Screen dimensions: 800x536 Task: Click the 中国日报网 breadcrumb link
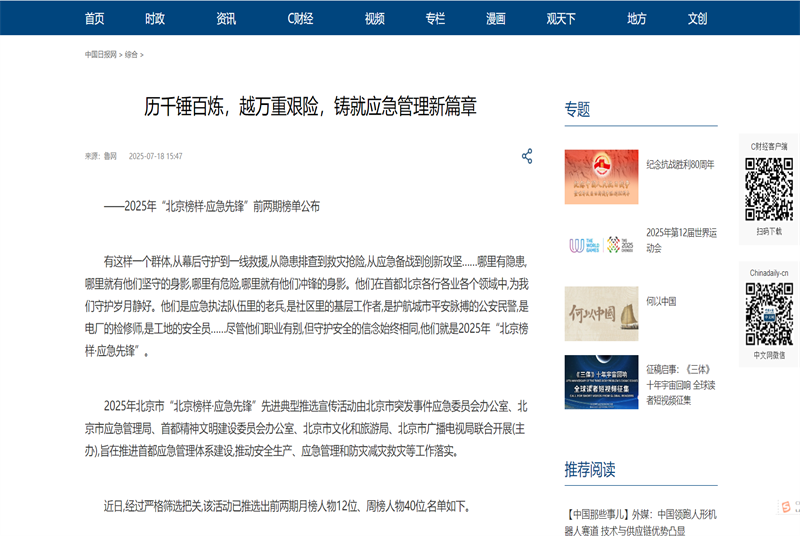(x=101, y=55)
